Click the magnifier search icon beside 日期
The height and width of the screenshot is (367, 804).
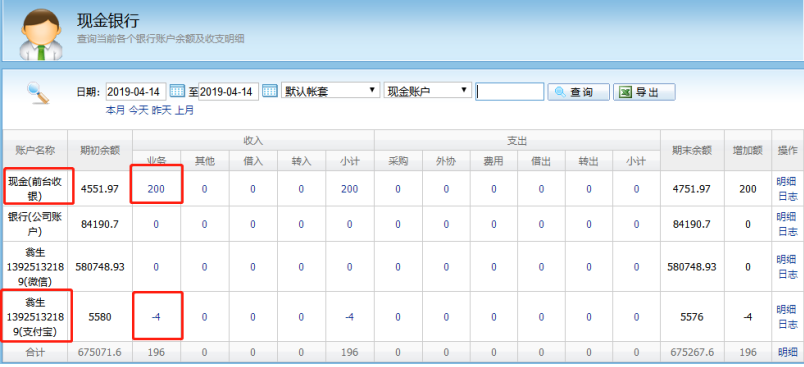point(37,93)
